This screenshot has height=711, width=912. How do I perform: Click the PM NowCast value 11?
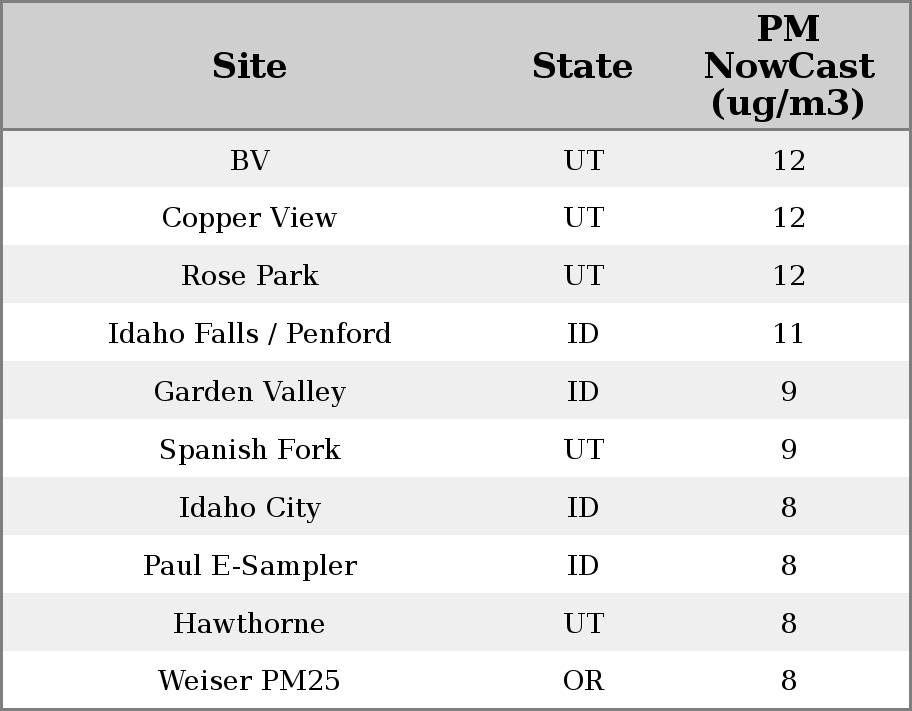[x=788, y=334]
